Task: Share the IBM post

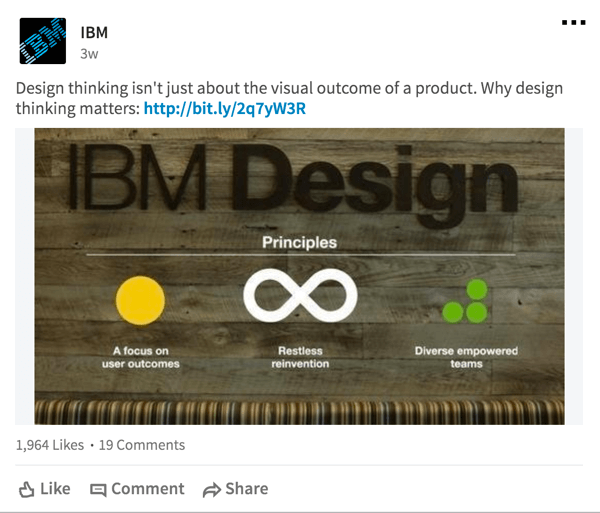Action: [235, 489]
